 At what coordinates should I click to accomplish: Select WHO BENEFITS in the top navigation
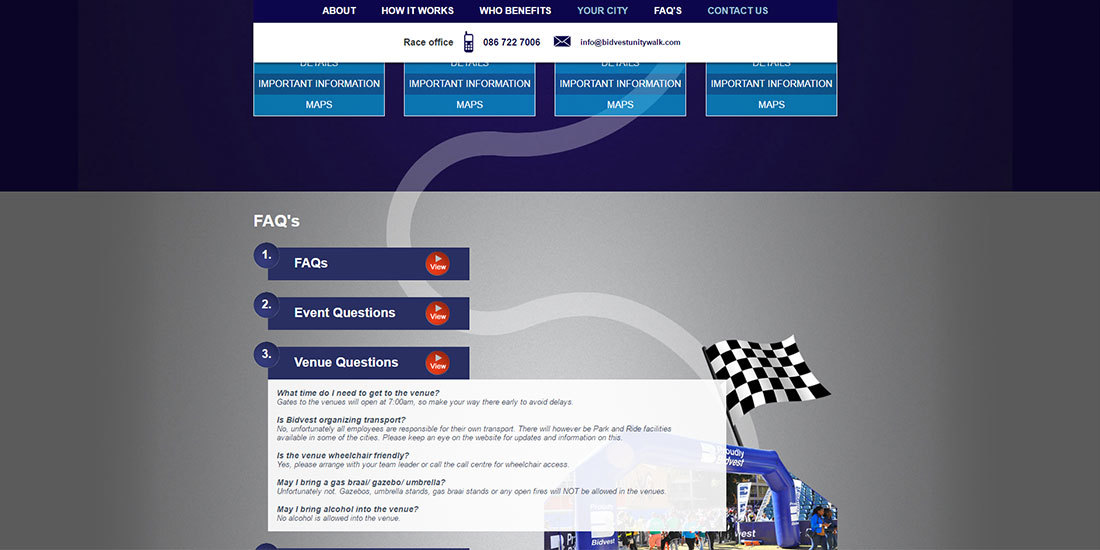point(515,11)
